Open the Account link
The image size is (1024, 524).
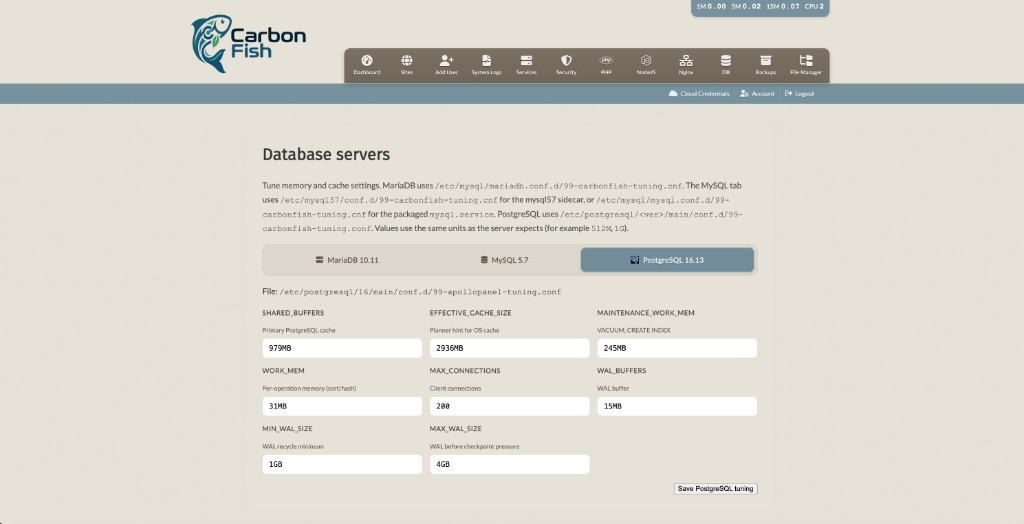(x=757, y=93)
